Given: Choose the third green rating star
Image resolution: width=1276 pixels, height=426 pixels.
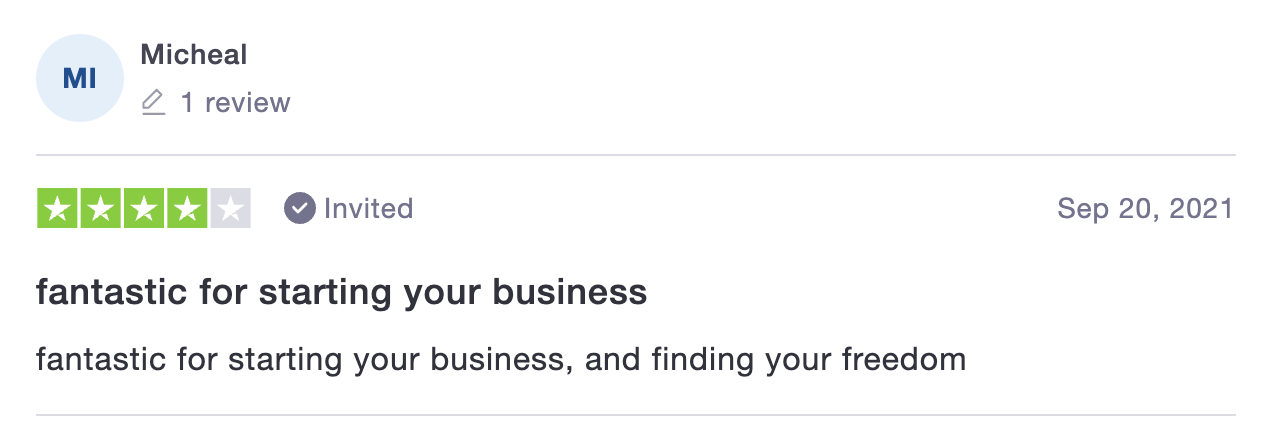Looking at the screenshot, I should click(x=144, y=208).
